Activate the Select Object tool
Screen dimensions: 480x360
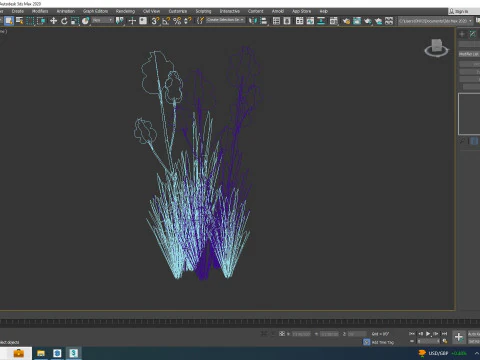click(x=9, y=21)
